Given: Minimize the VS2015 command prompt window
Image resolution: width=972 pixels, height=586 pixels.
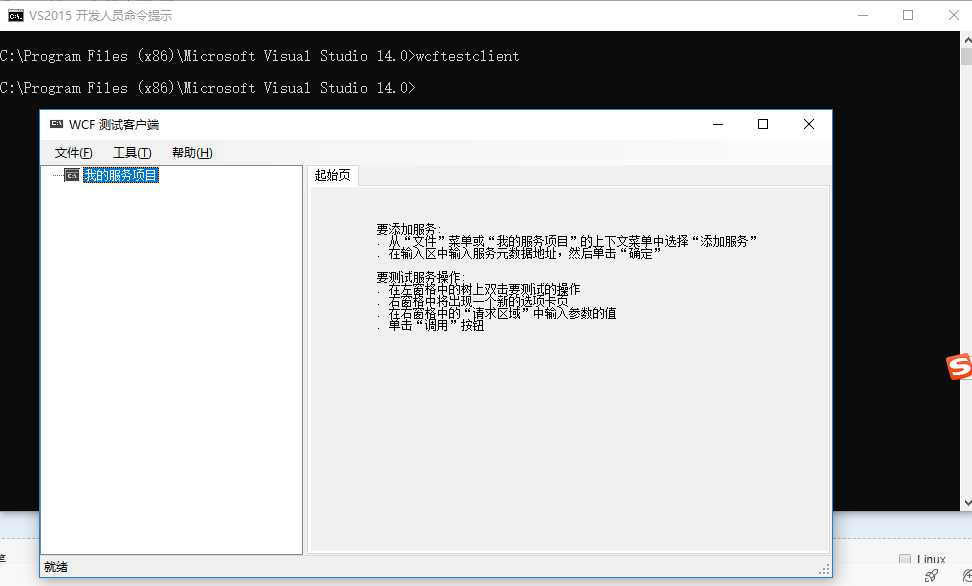Looking at the screenshot, I should pyautogui.click(x=862, y=16).
